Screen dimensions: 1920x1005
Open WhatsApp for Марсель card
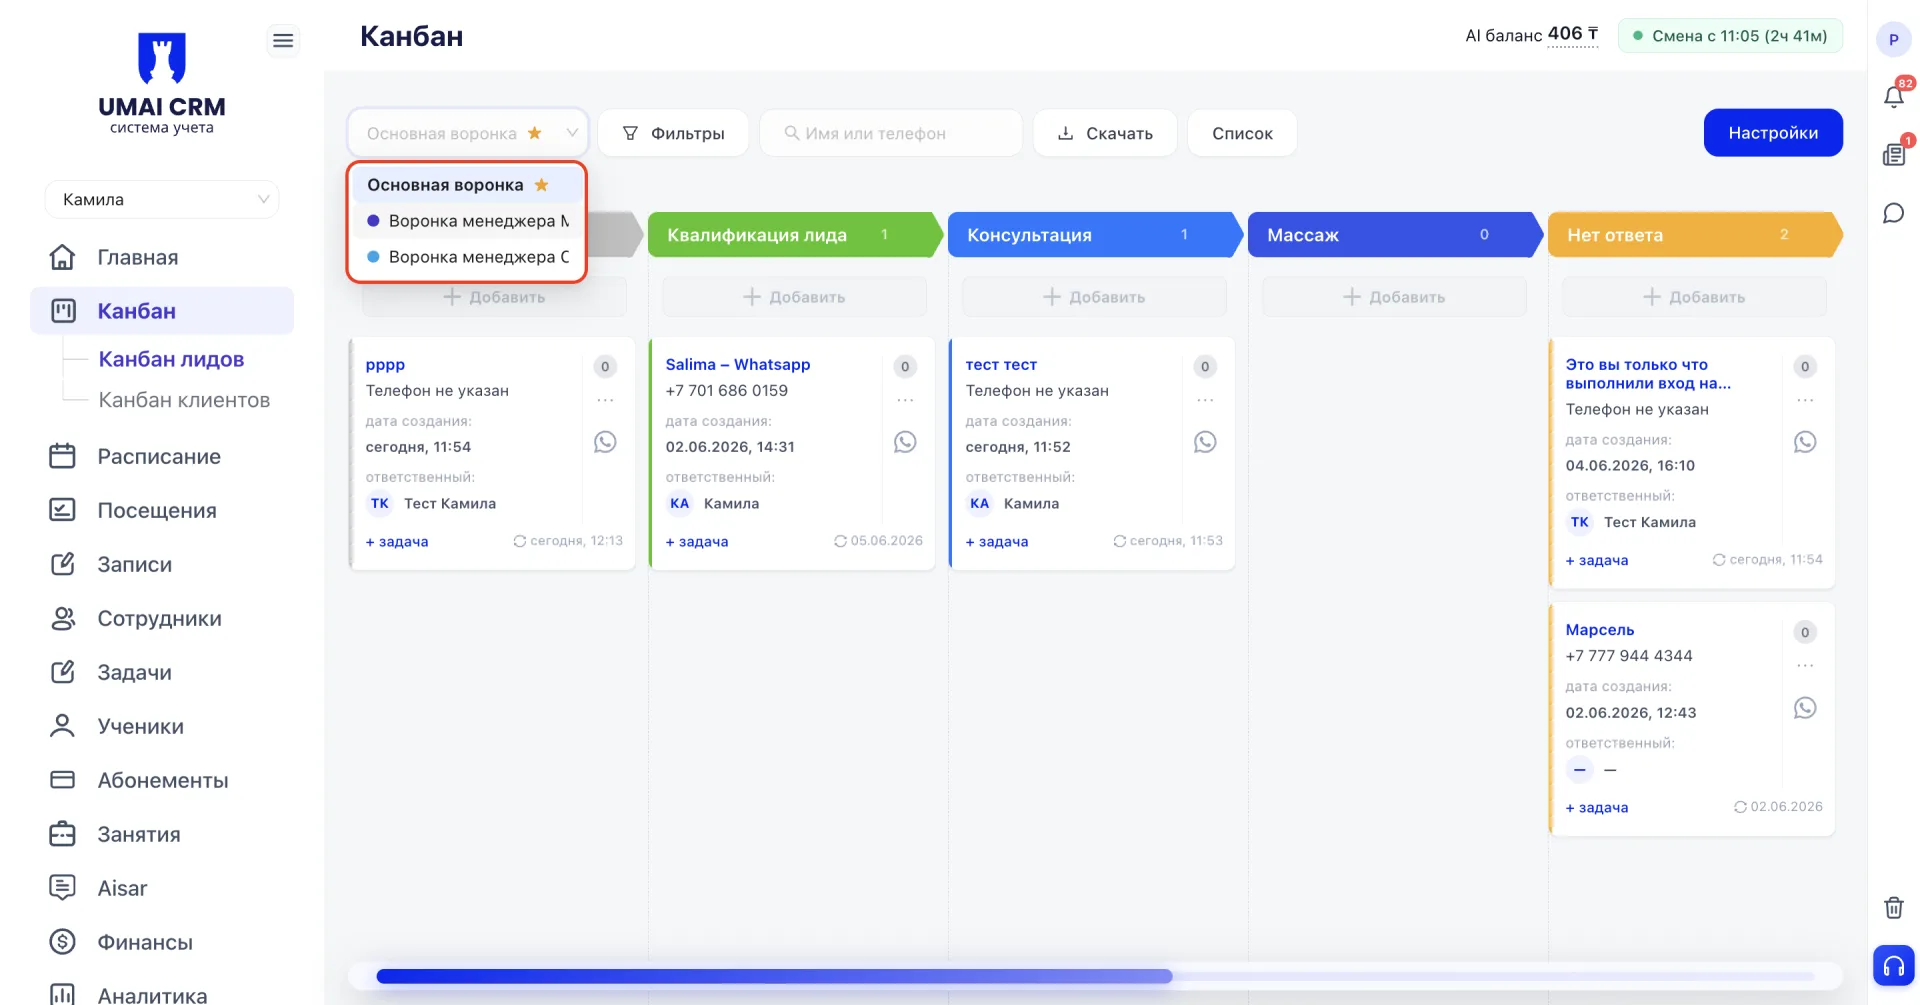coord(1805,708)
